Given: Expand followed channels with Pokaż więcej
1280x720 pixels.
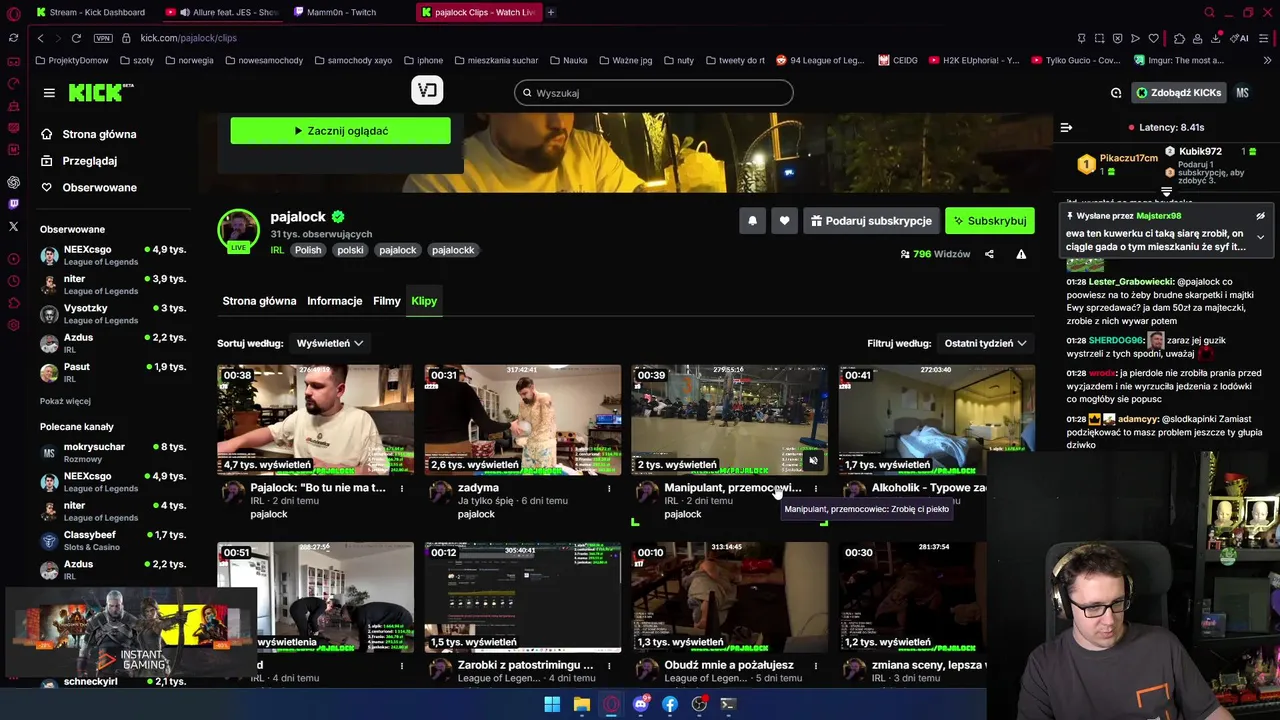Looking at the screenshot, I should point(65,401).
